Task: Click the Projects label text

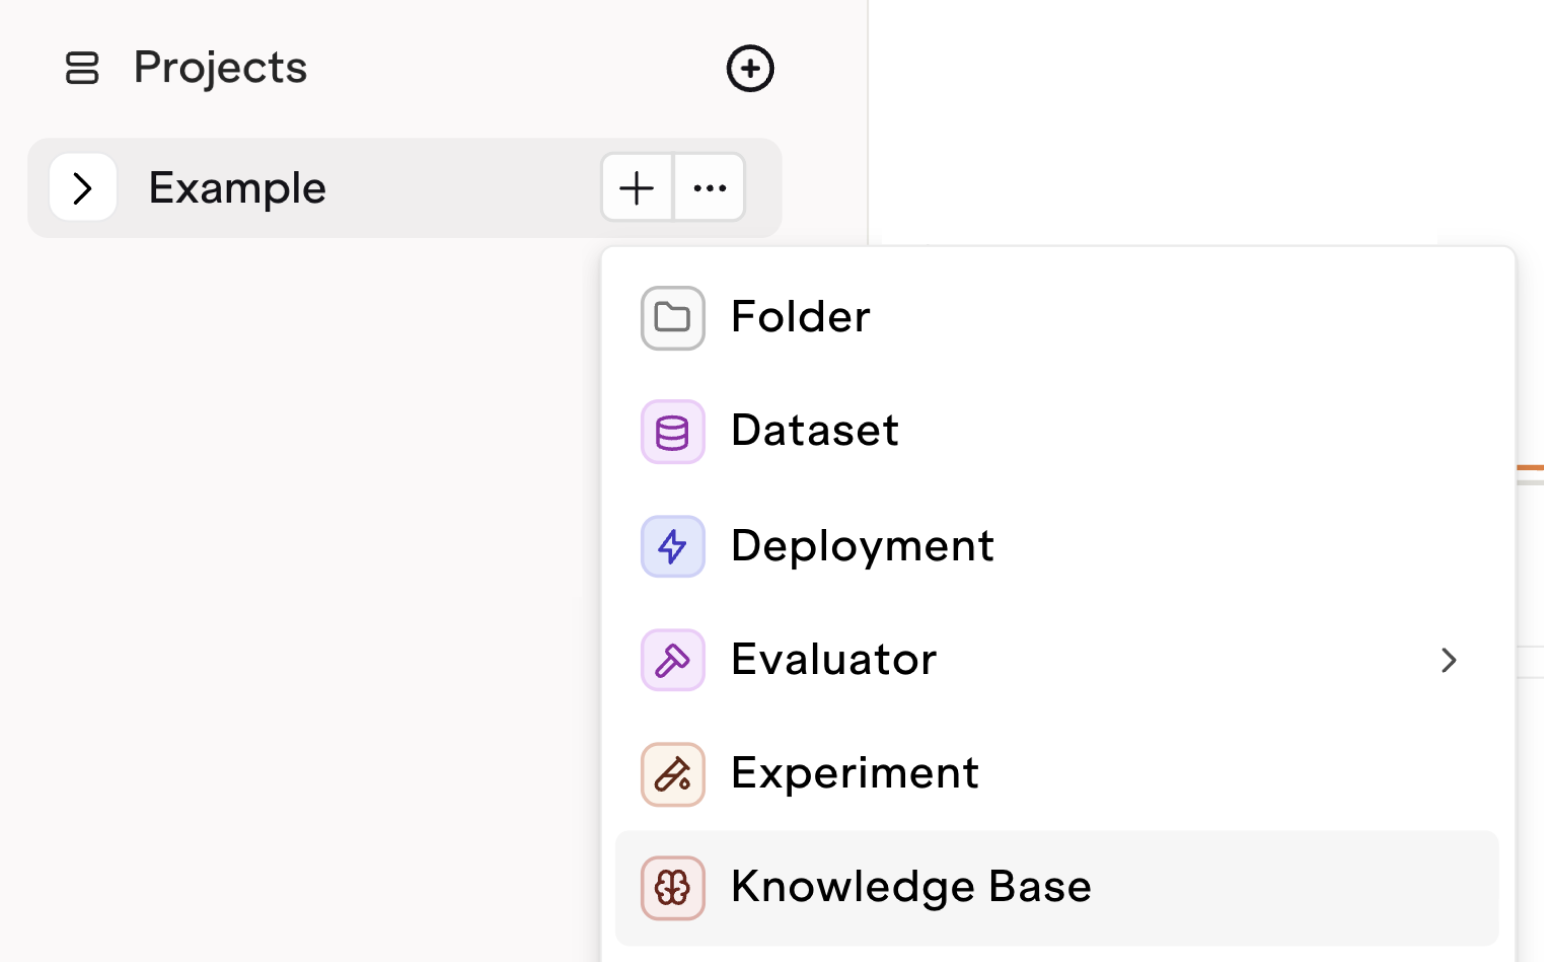Action: pyautogui.click(x=219, y=68)
